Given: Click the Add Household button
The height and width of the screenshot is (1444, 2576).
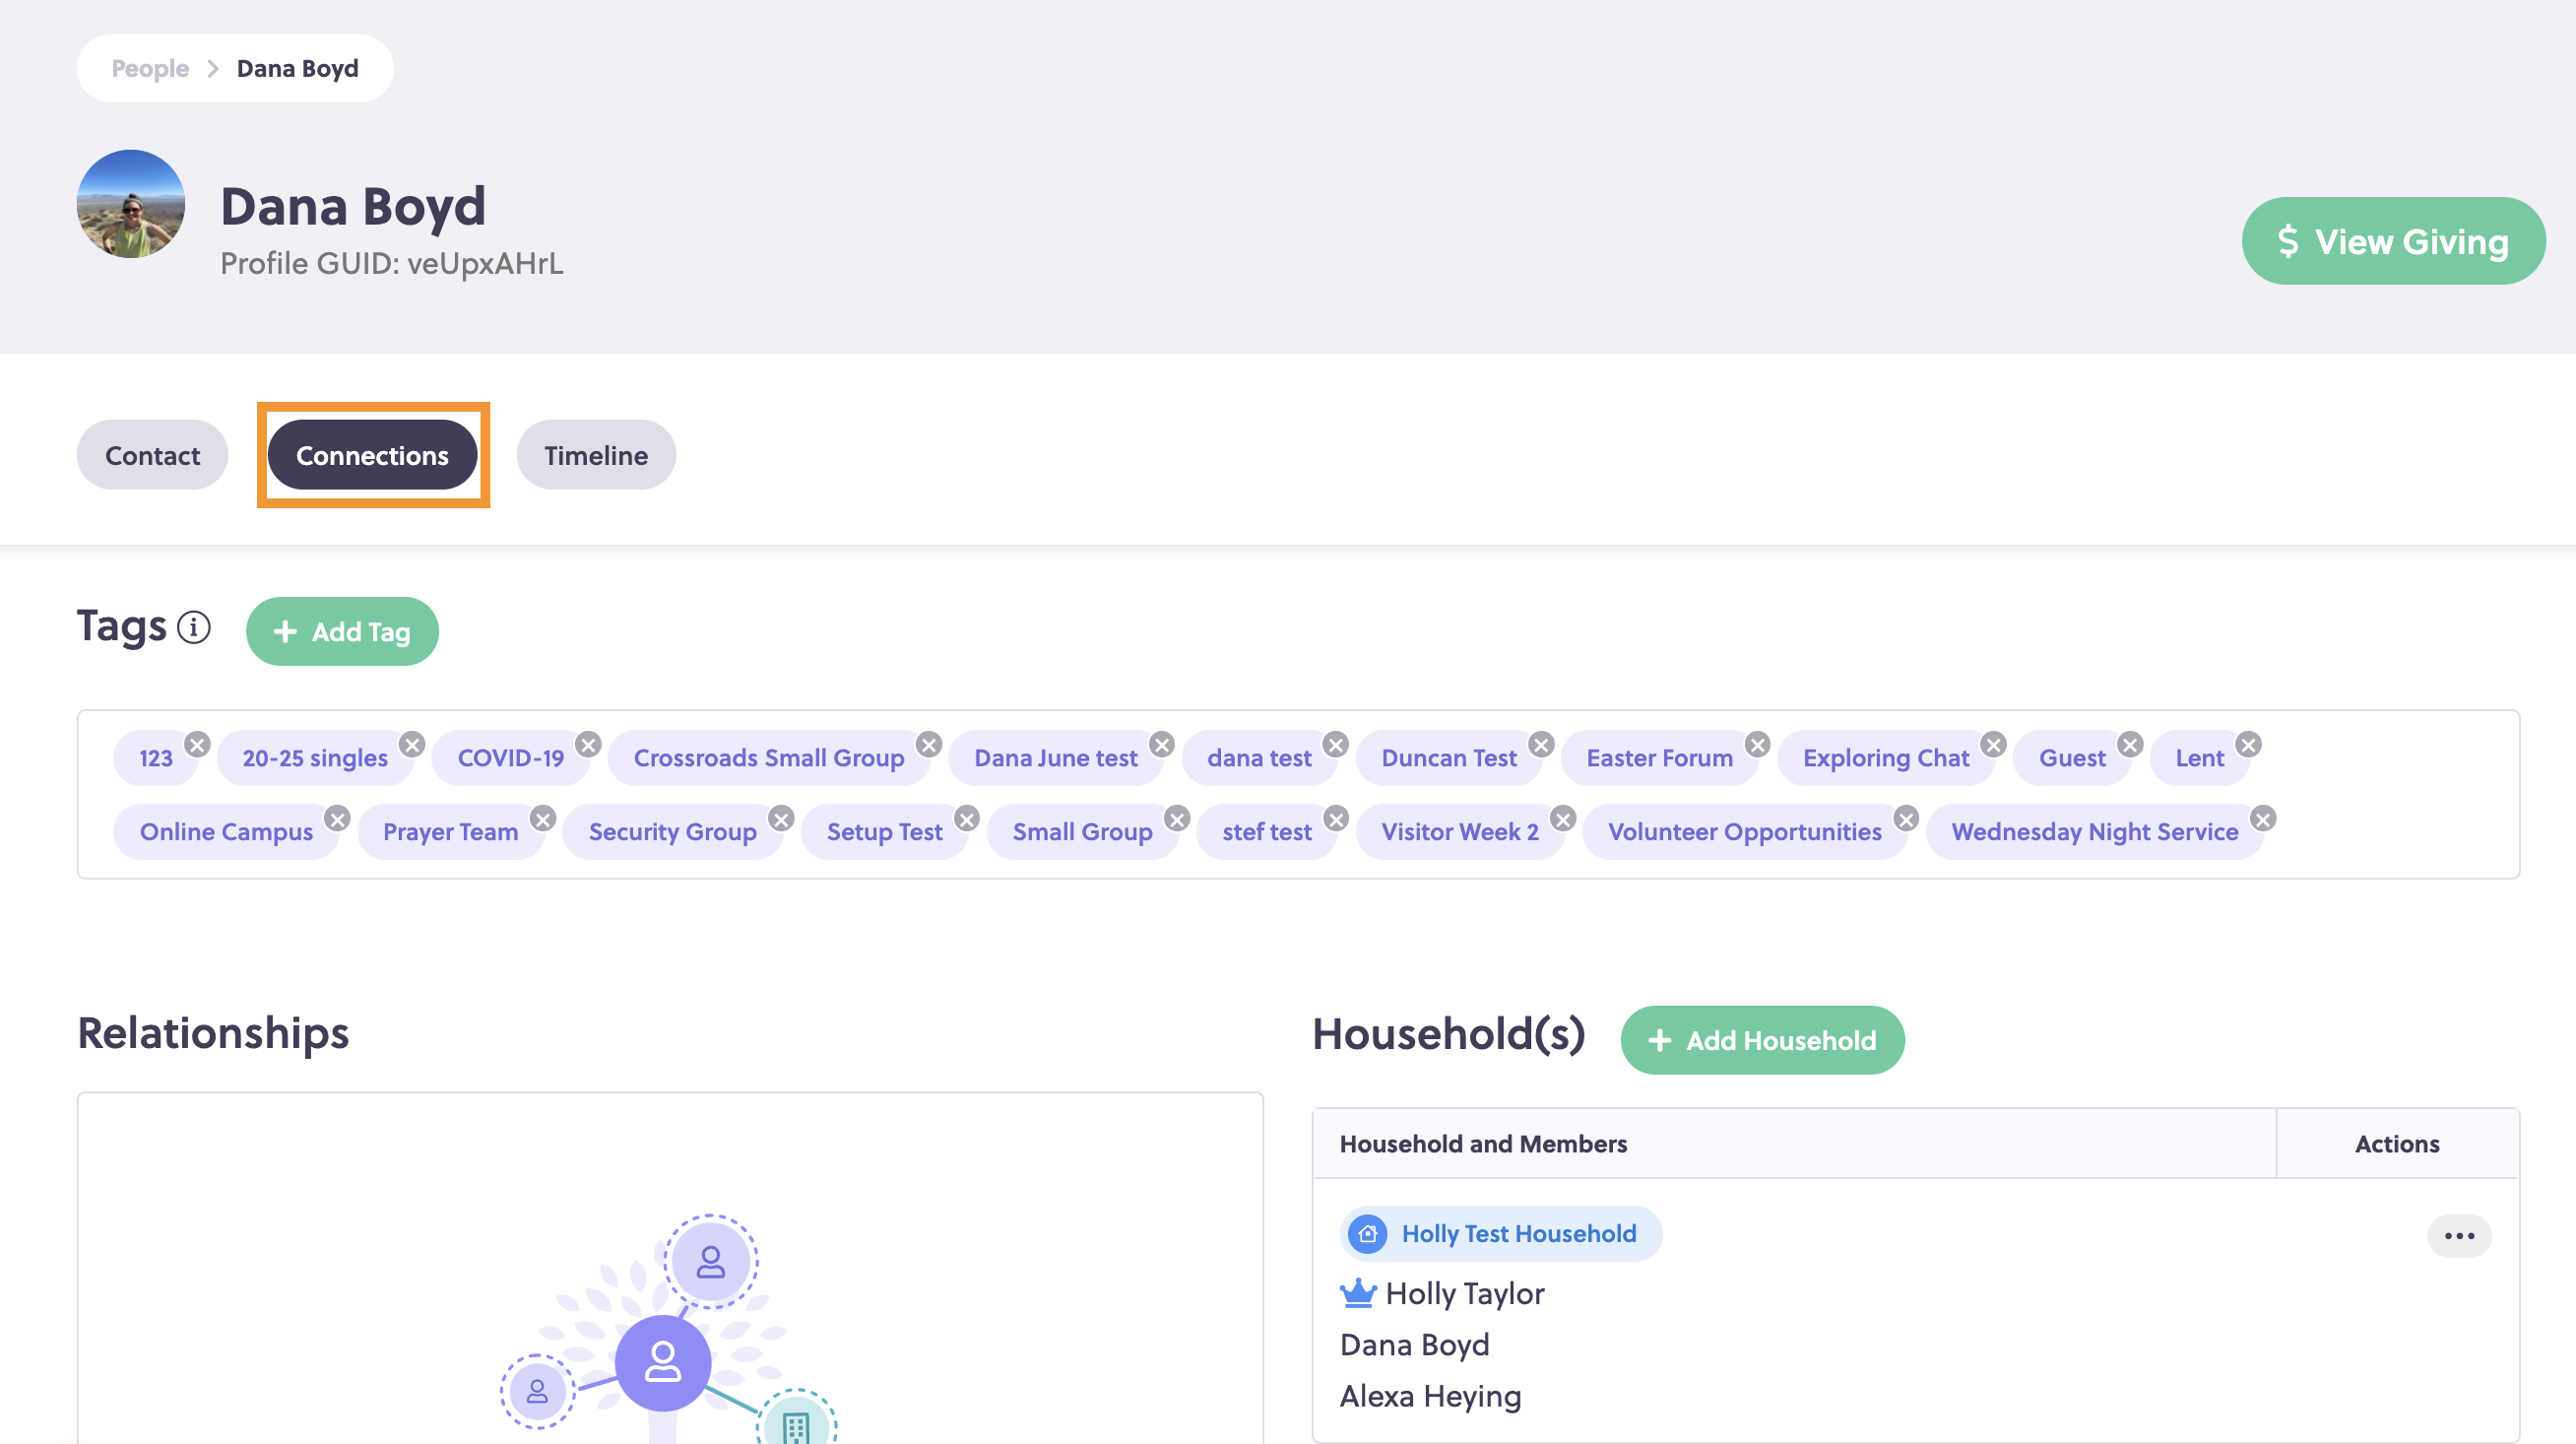Looking at the screenshot, I should (1761, 1040).
